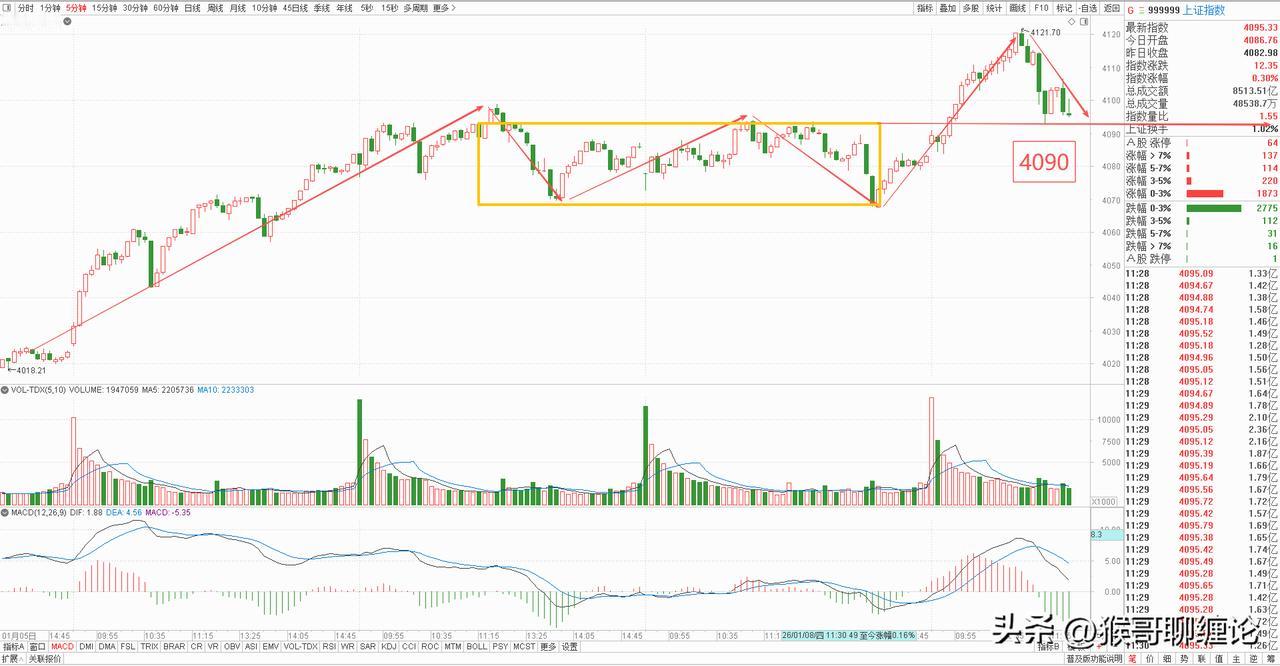
Task: Click the -自选 remove watchlist button
Action: tap(1088, 8)
